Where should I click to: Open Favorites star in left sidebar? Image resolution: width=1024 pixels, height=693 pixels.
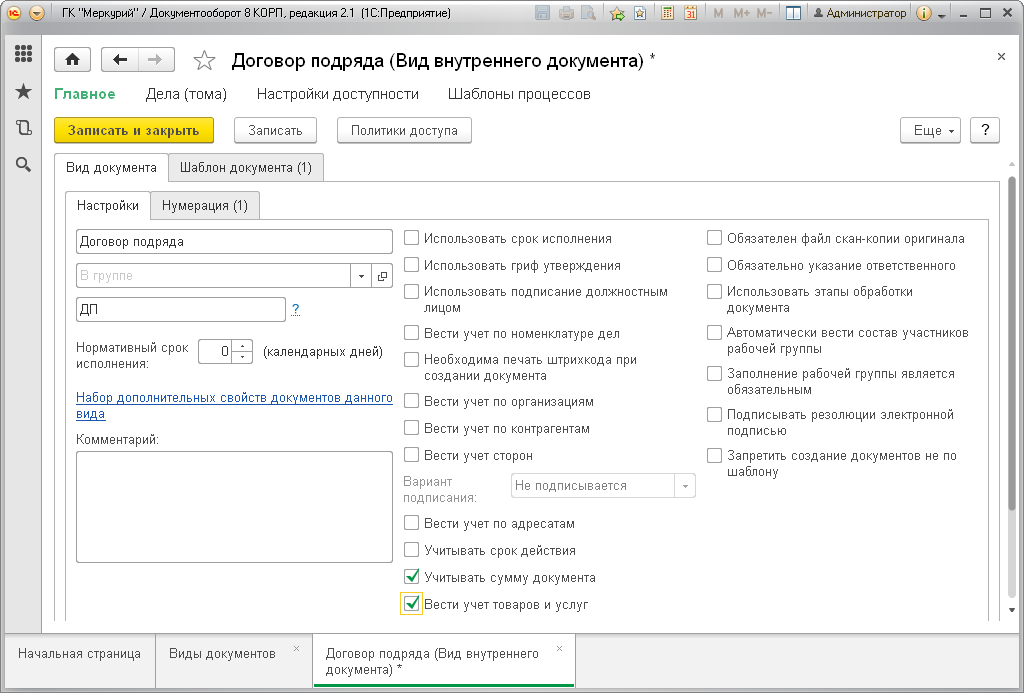coord(24,91)
